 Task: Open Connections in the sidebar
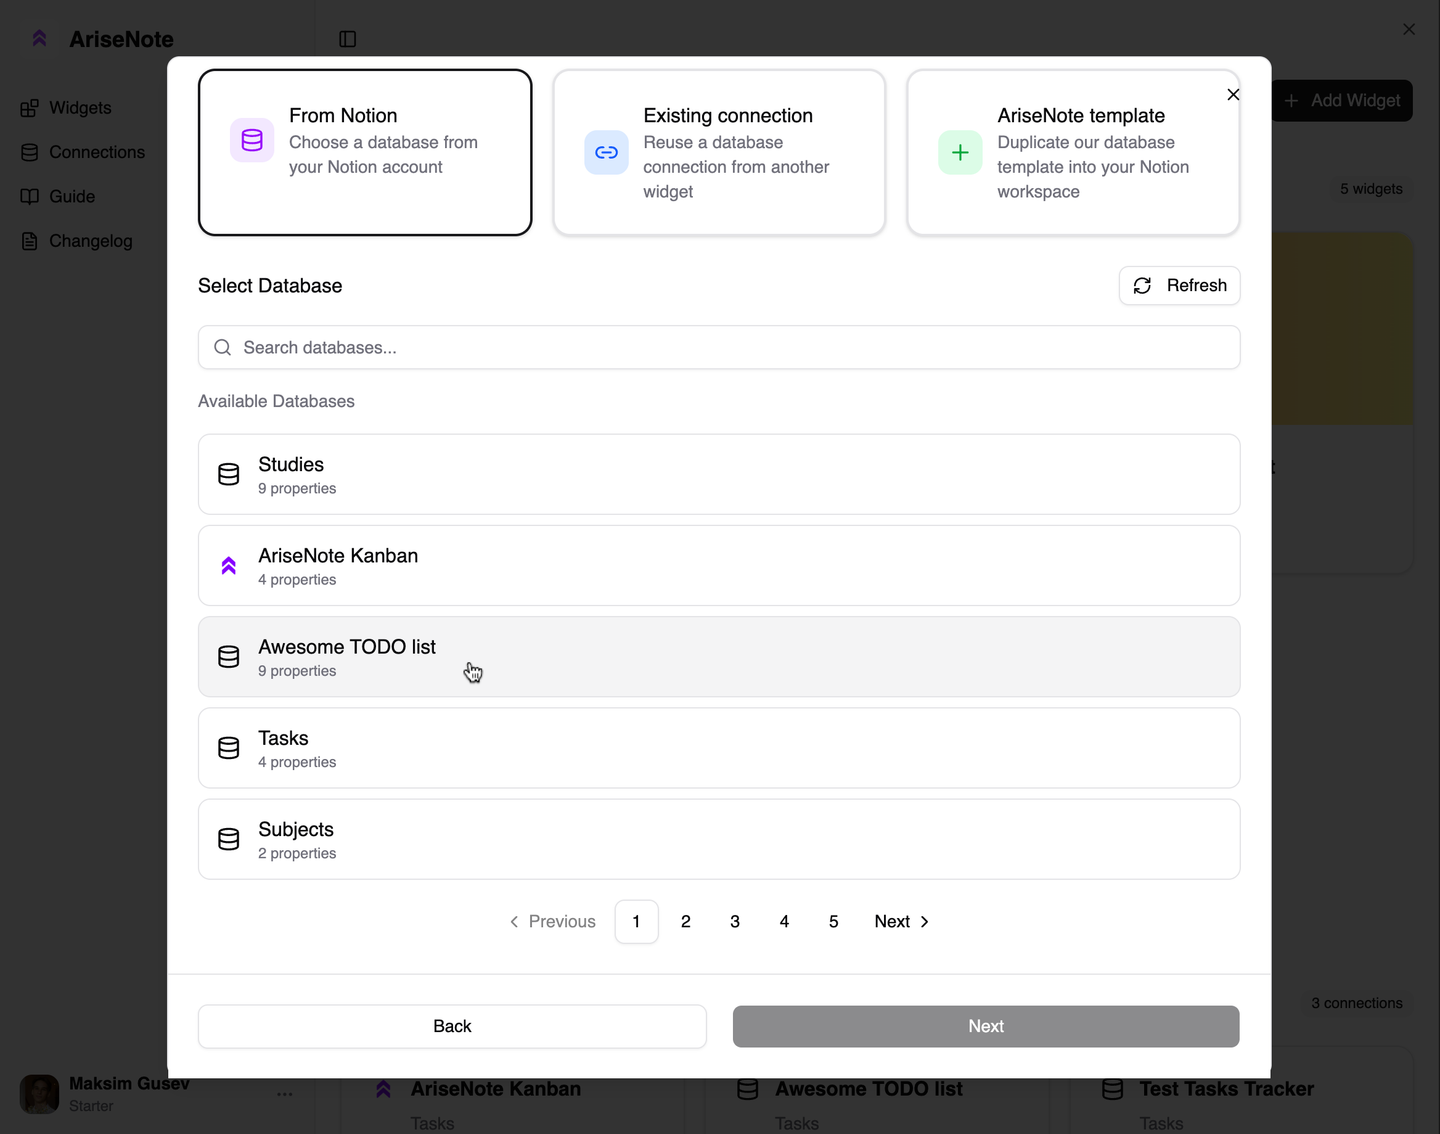(83, 152)
